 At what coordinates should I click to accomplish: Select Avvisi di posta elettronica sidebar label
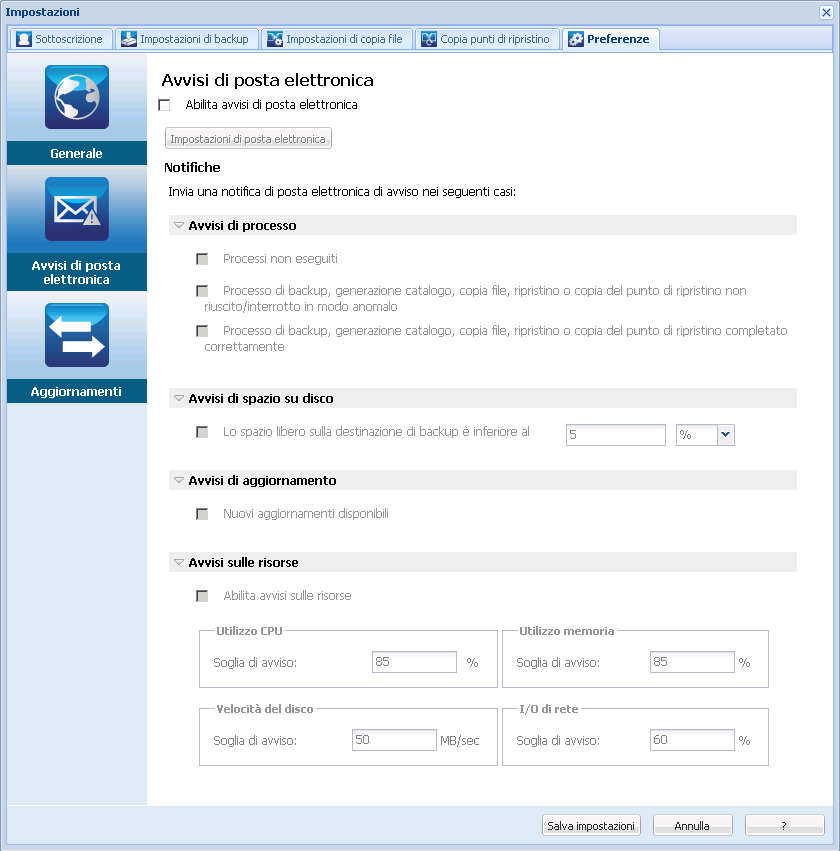coord(77,272)
